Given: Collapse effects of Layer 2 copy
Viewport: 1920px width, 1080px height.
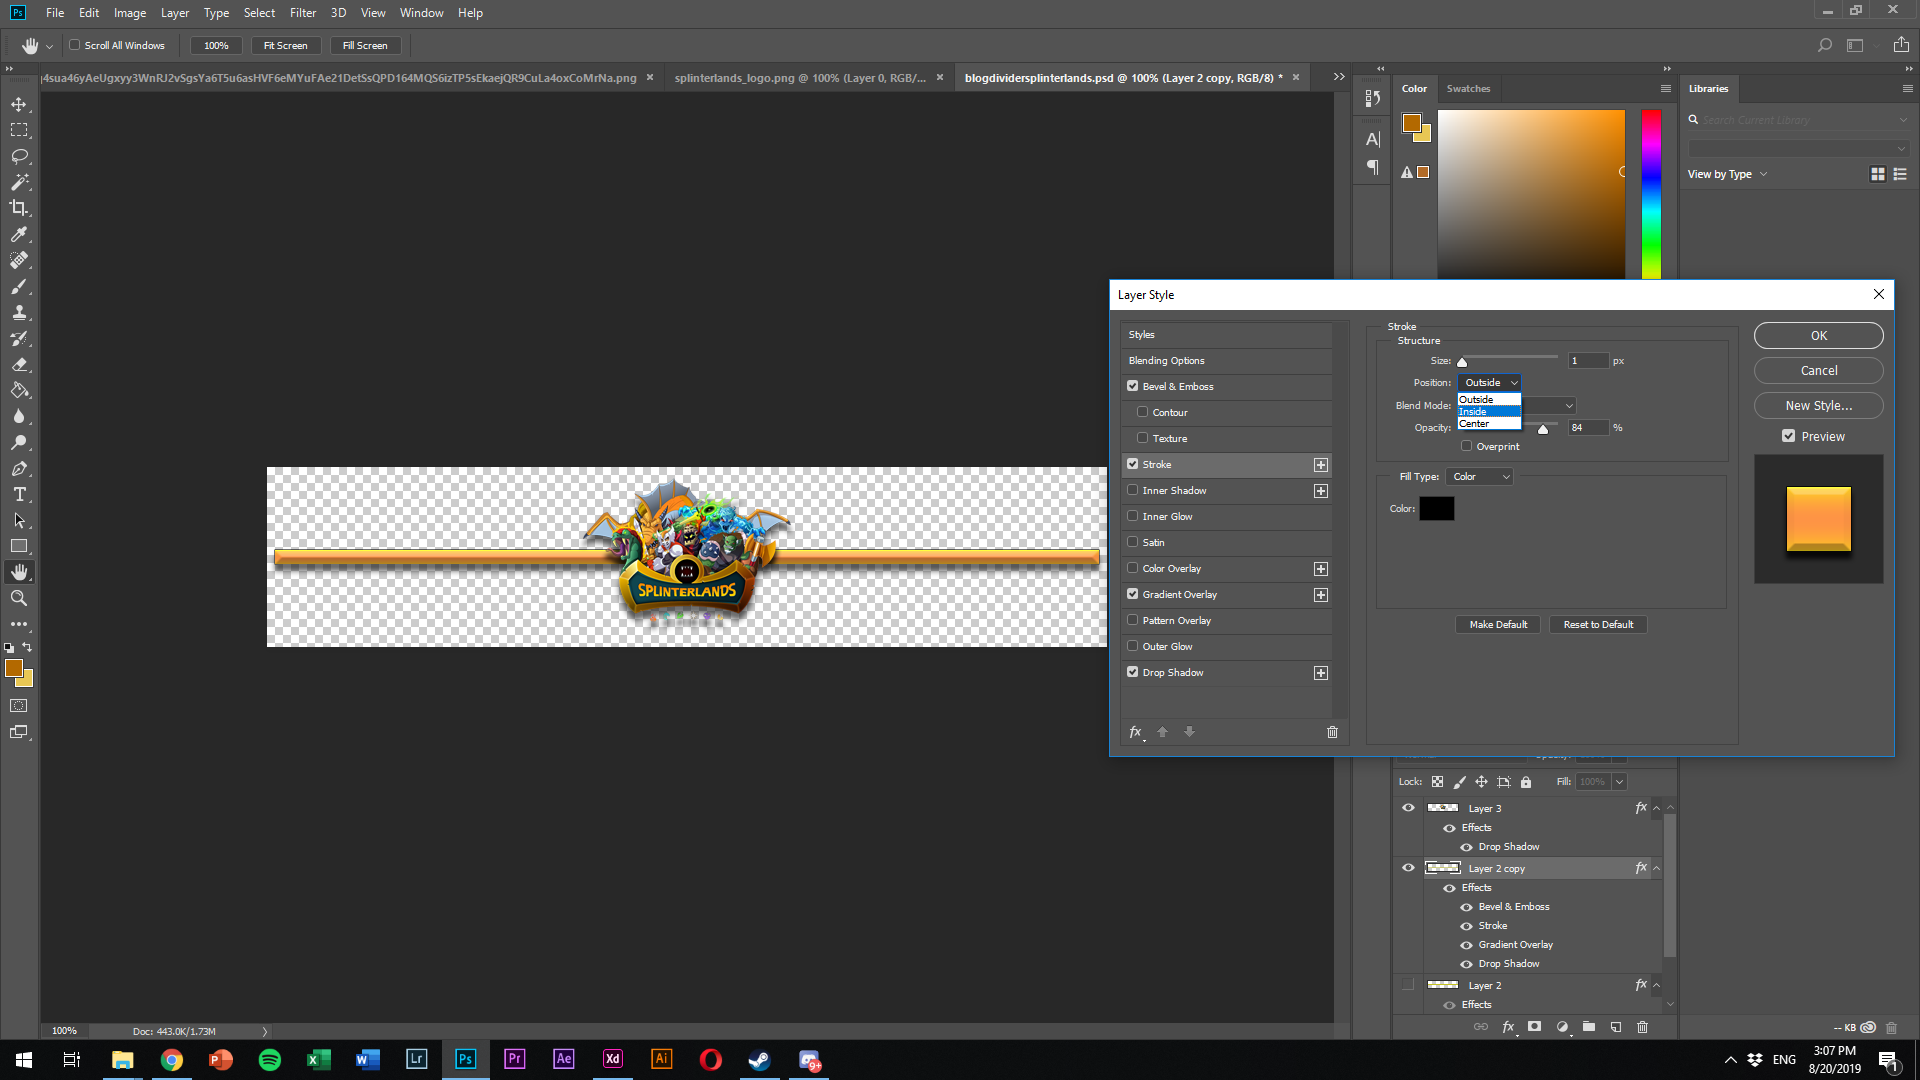Looking at the screenshot, I should tap(1657, 868).
